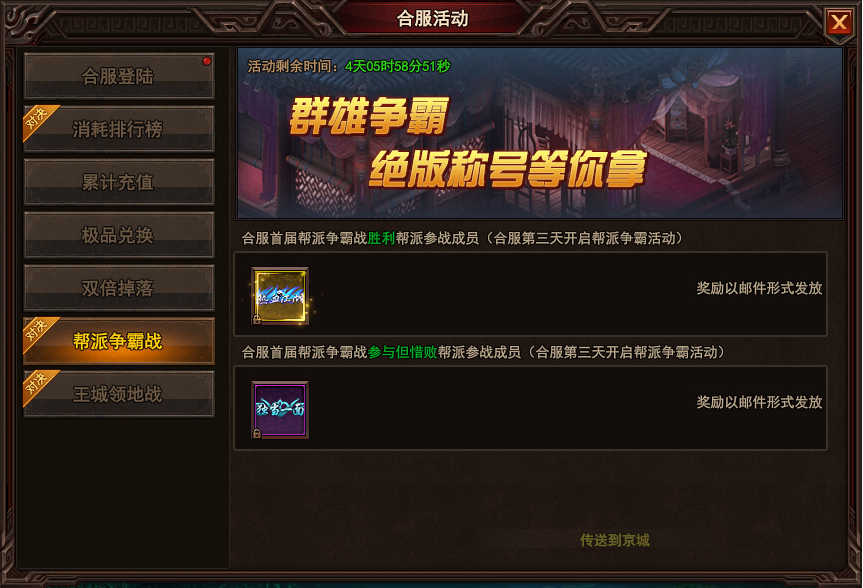Image resolution: width=863 pixels, height=588 pixels.
Task: Select the 累计充值 tab
Action: click(x=118, y=182)
